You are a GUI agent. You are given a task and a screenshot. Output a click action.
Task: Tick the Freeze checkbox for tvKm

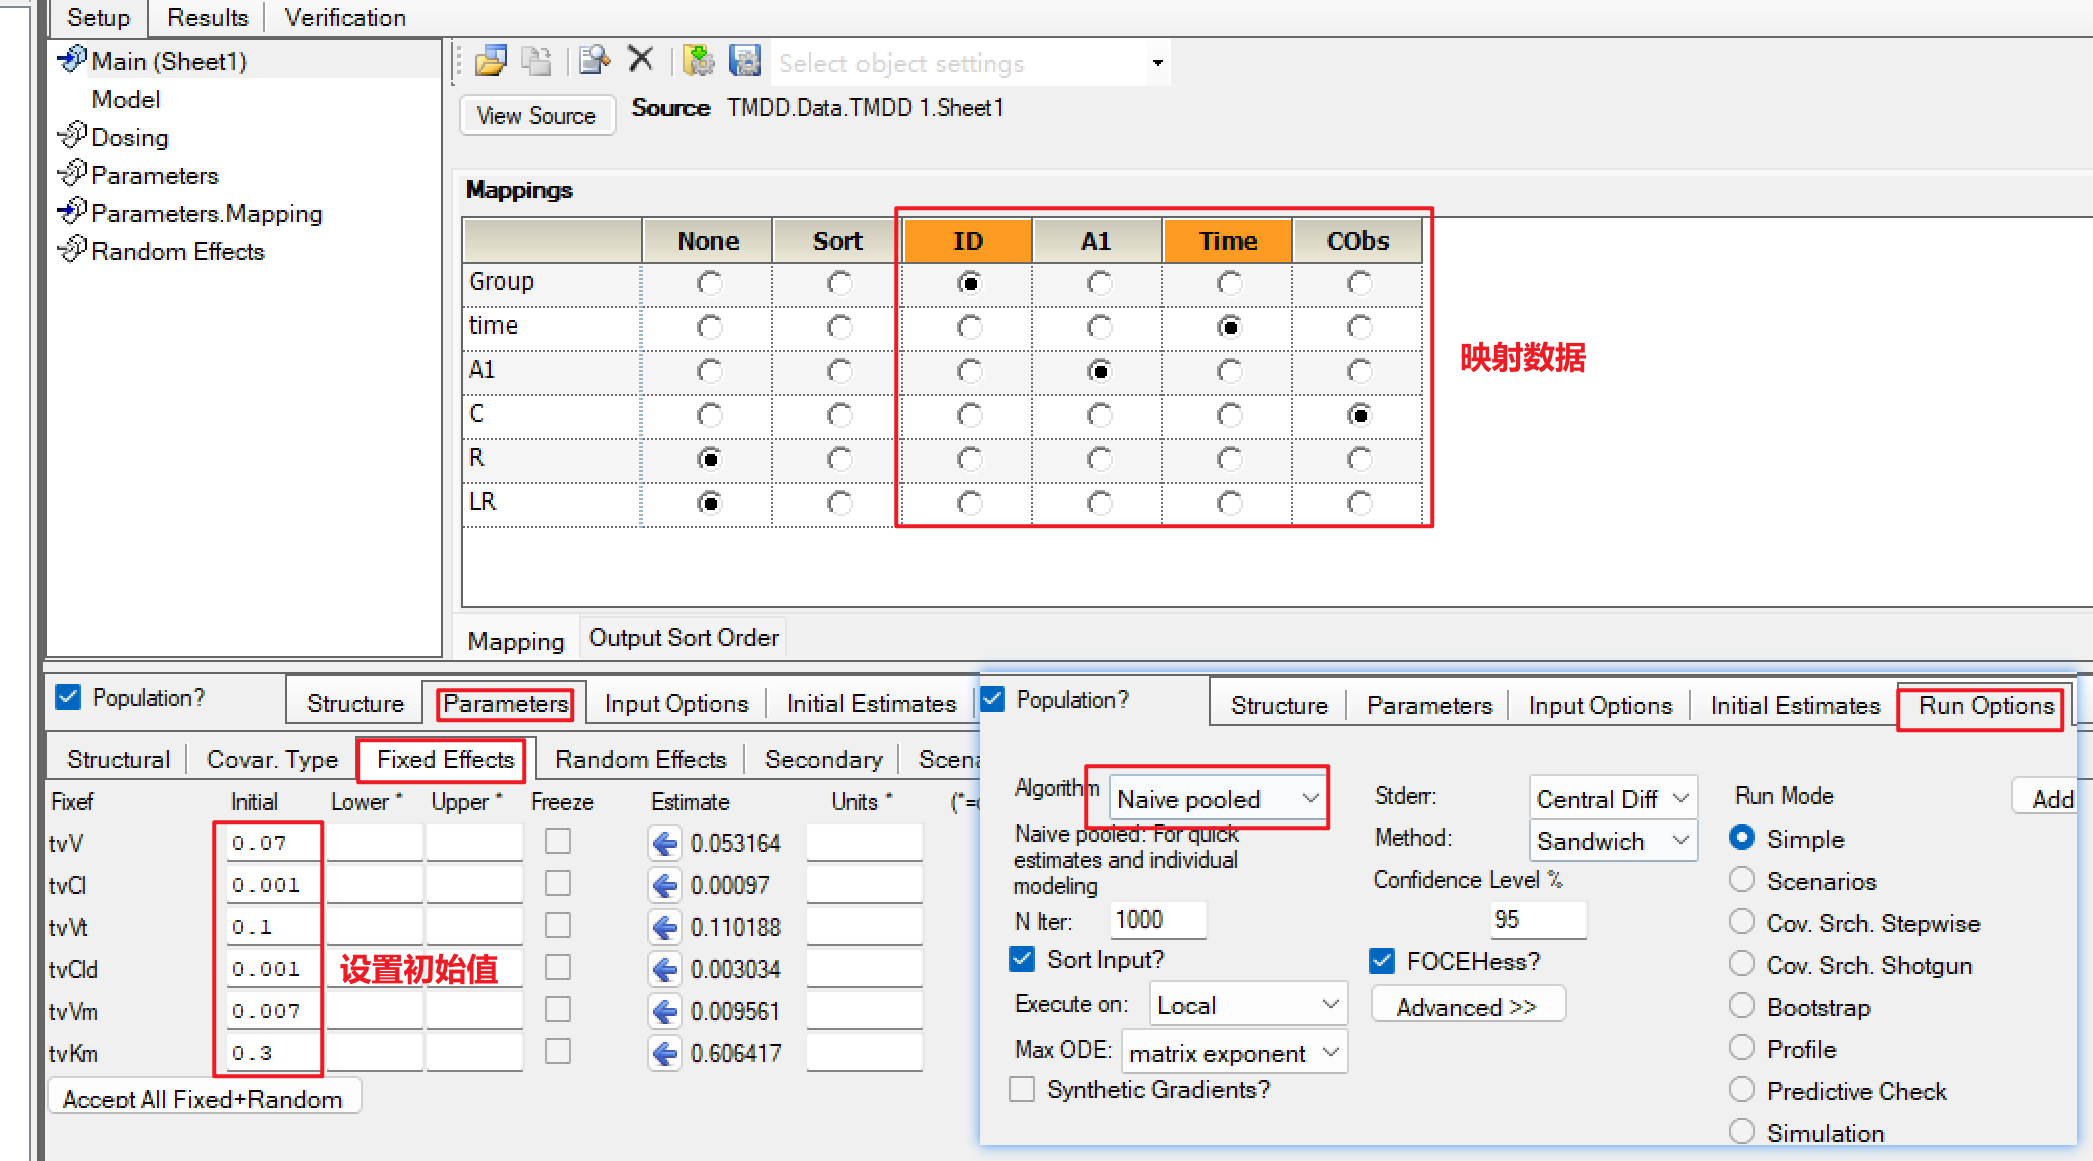[x=558, y=1052]
